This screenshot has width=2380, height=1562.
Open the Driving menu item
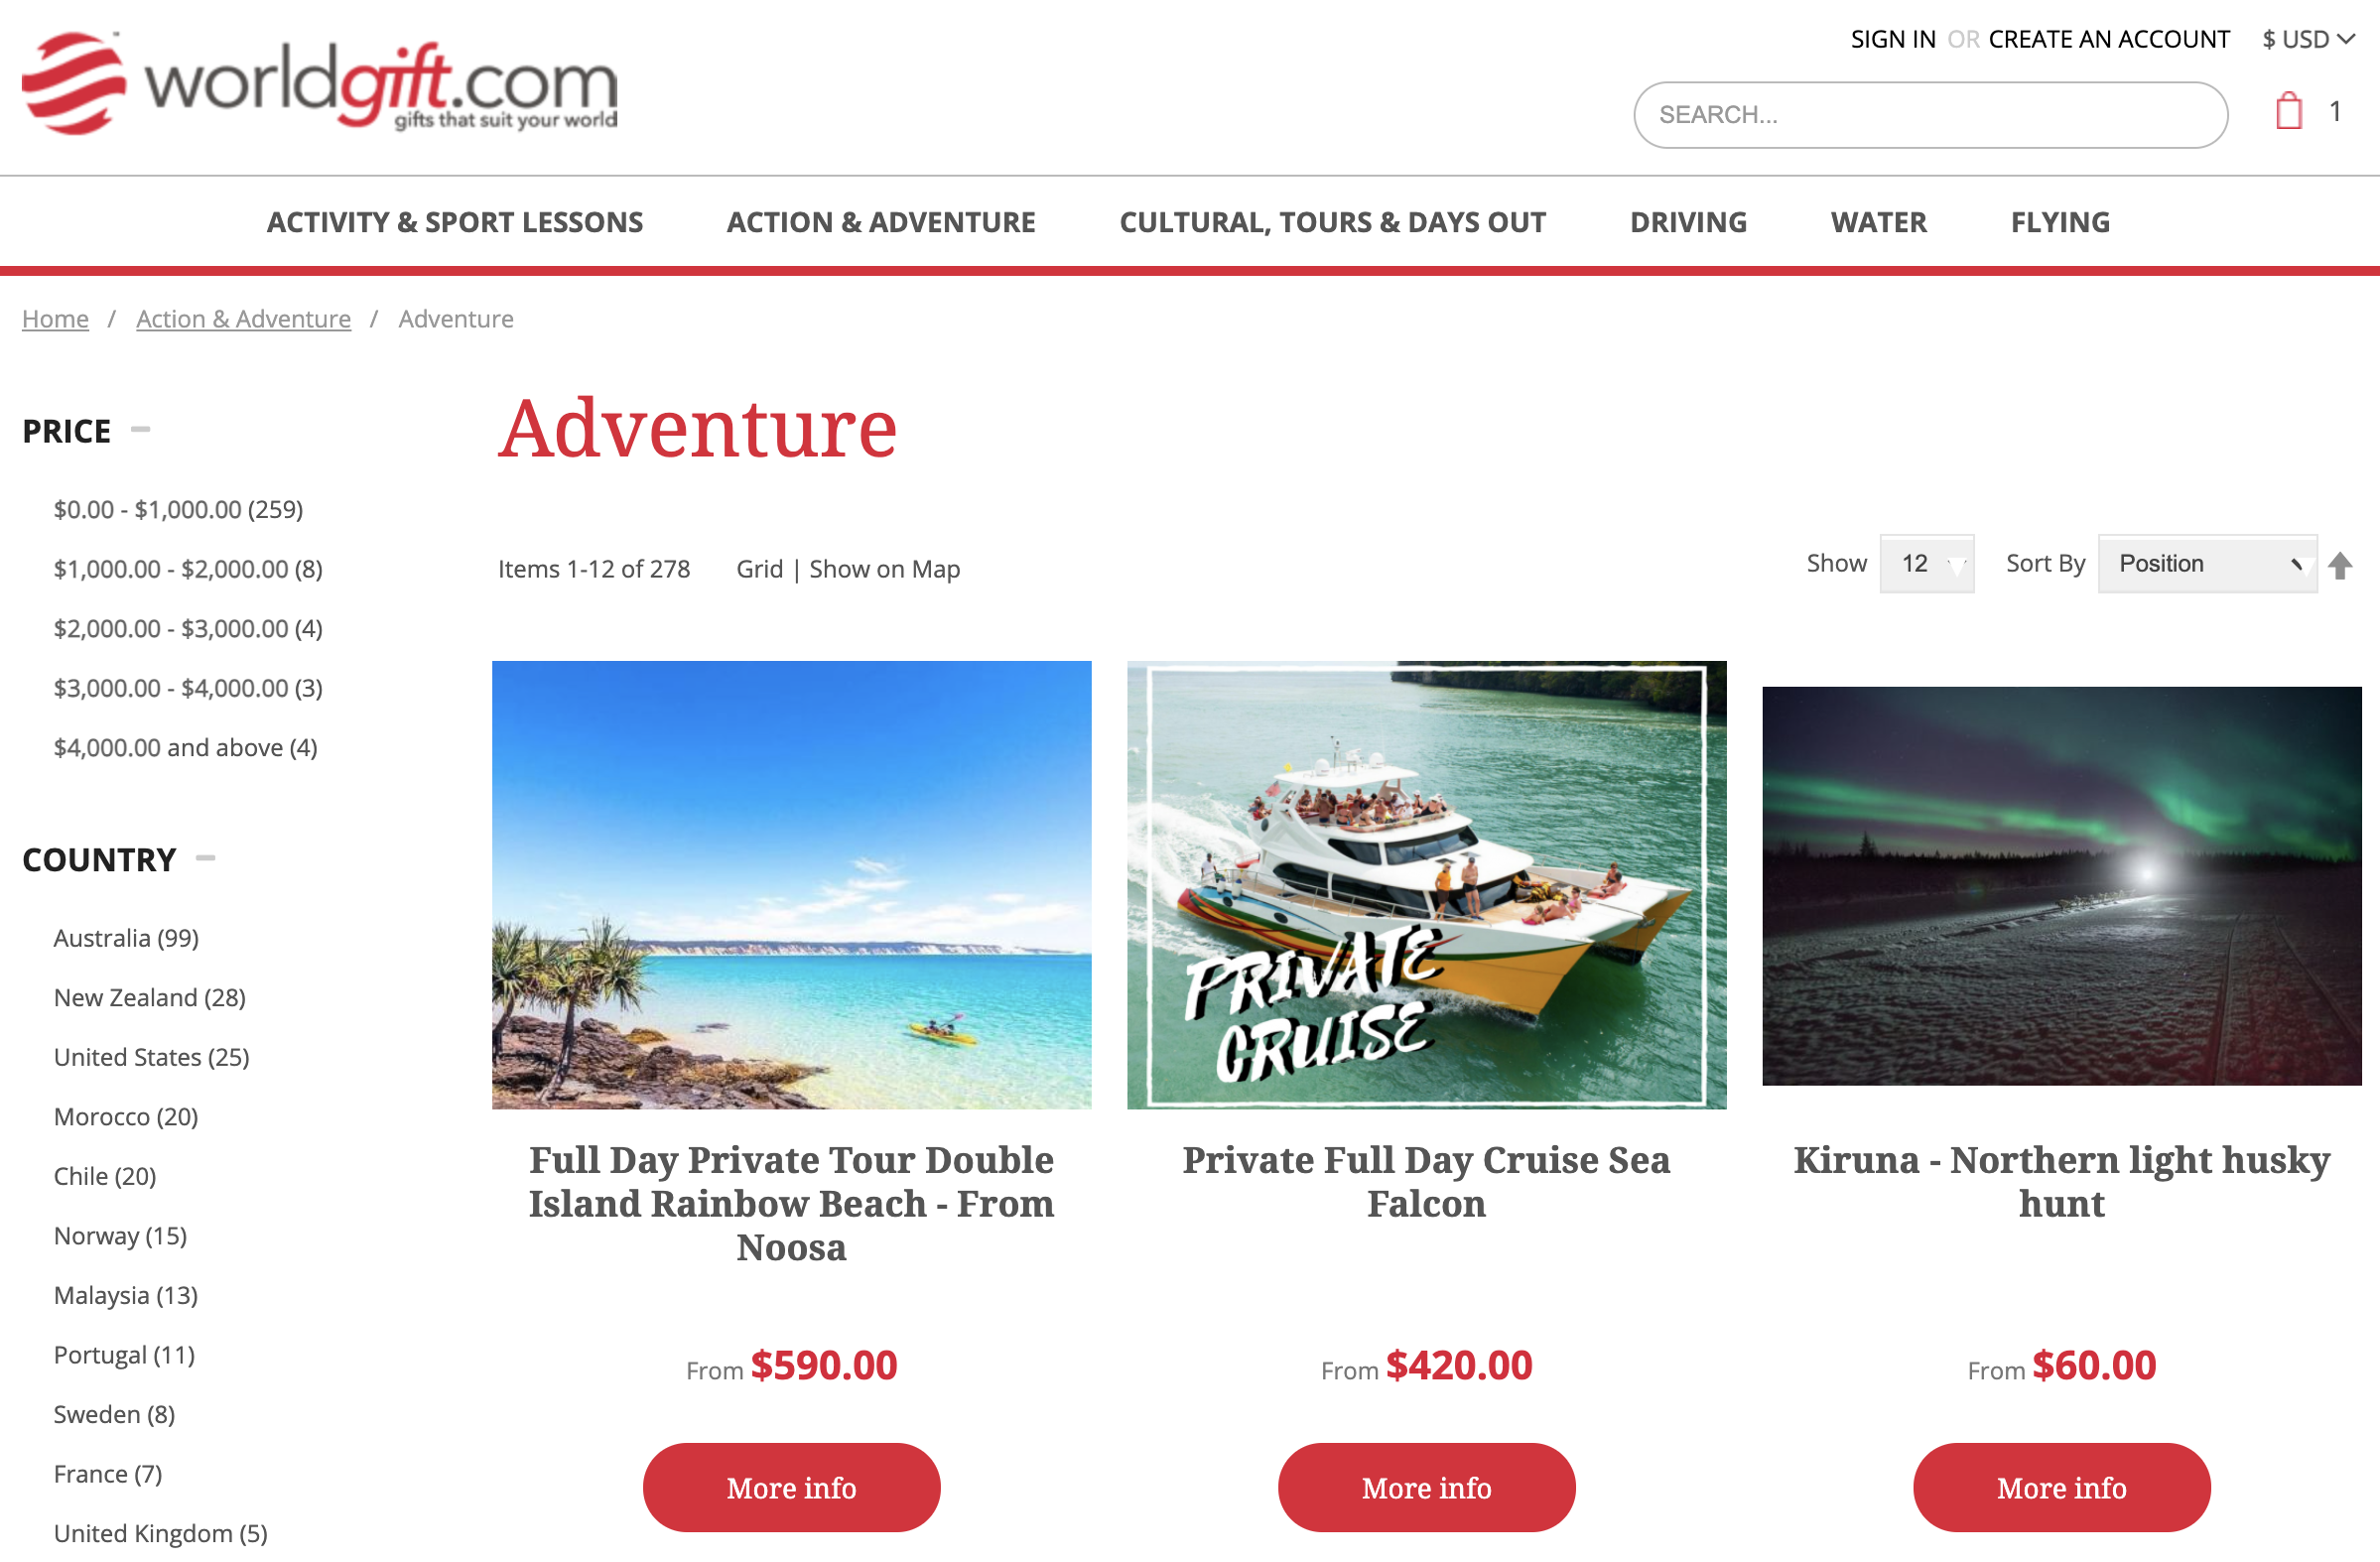[1688, 222]
